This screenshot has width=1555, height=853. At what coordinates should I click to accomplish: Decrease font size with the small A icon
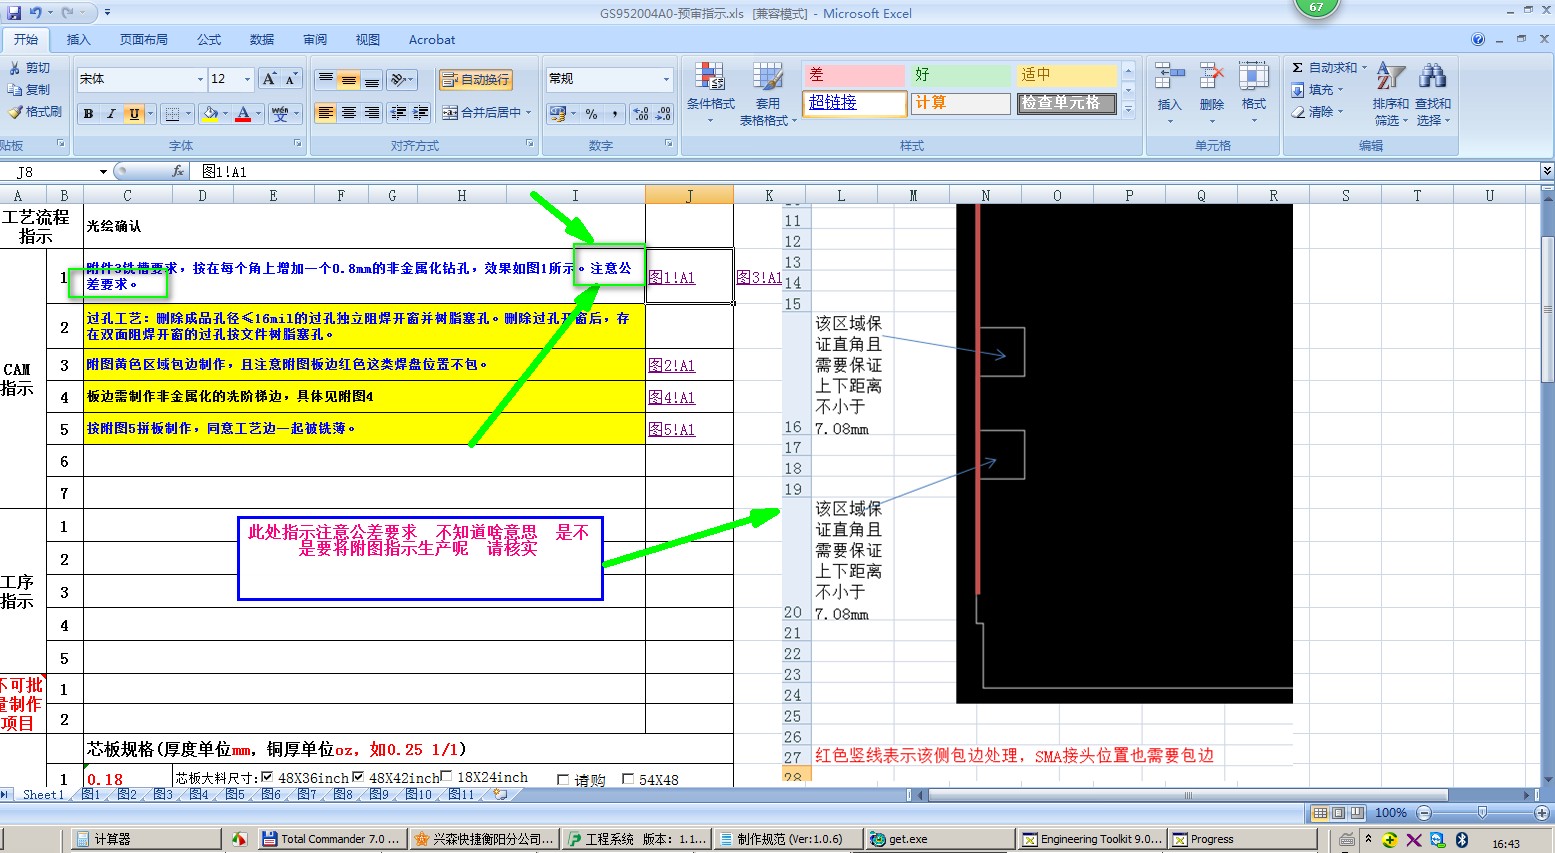(291, 79)
